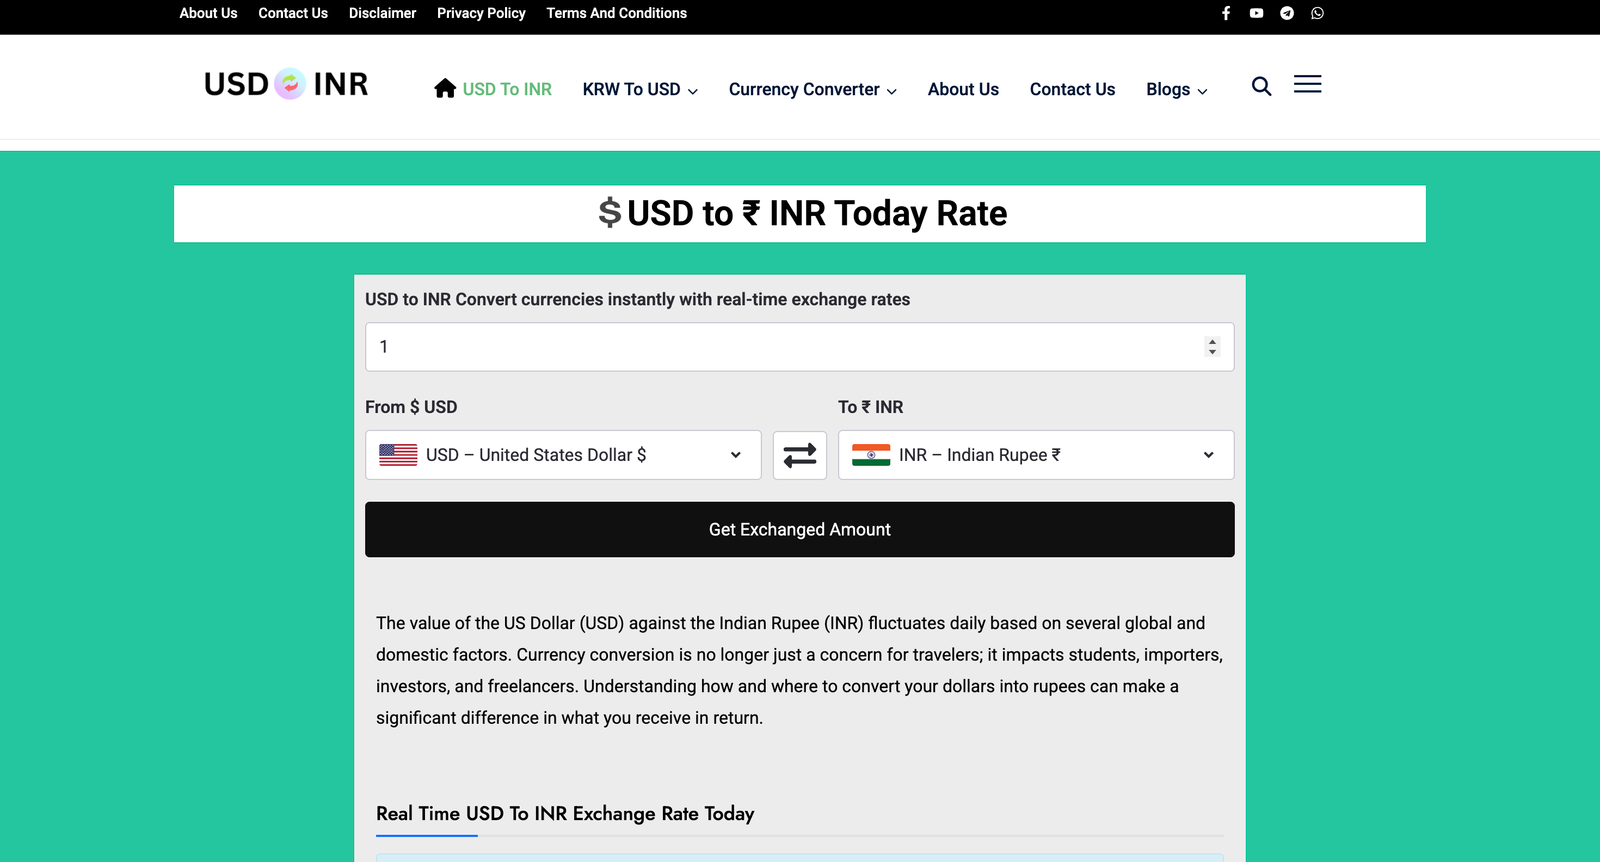Click the USD INR site logo
This screenshot has height=862, width=1600.
pyautogui.click(x=286, y=85)
